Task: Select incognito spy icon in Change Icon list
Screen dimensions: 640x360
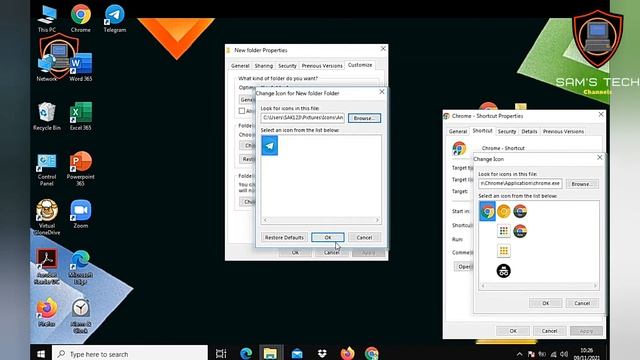Action: pos(503,271)
